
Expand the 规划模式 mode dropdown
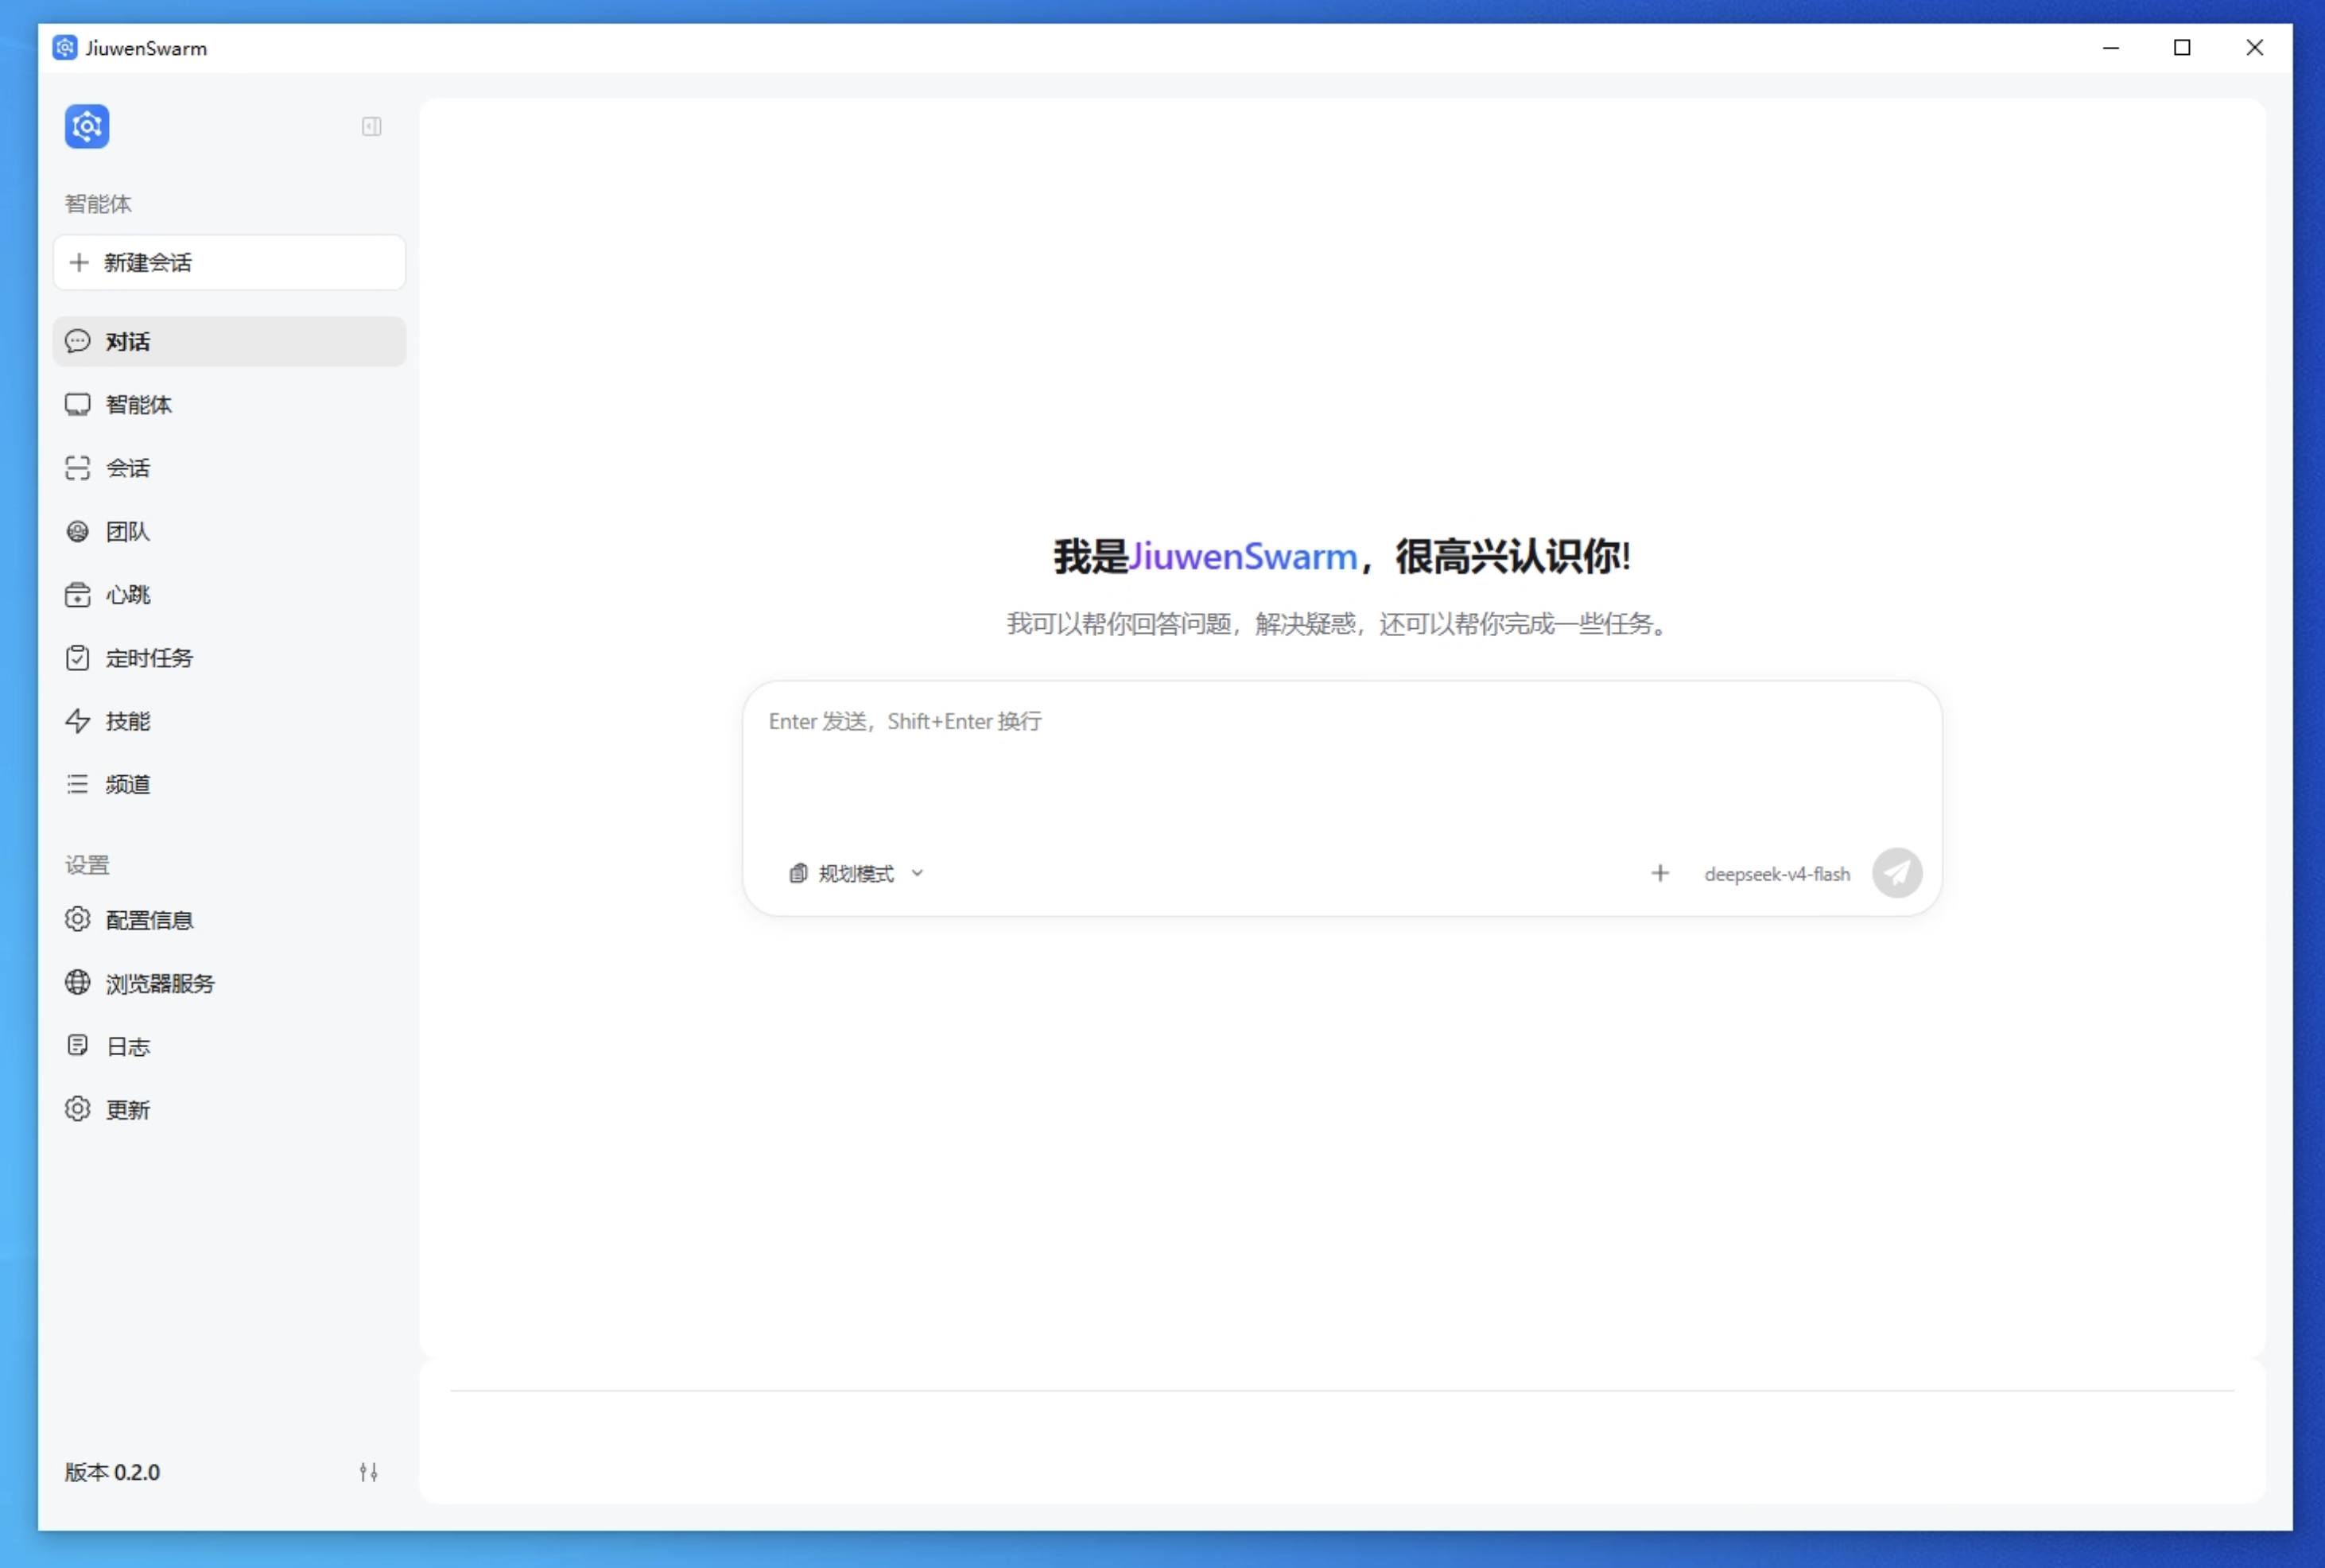point(855,874)
